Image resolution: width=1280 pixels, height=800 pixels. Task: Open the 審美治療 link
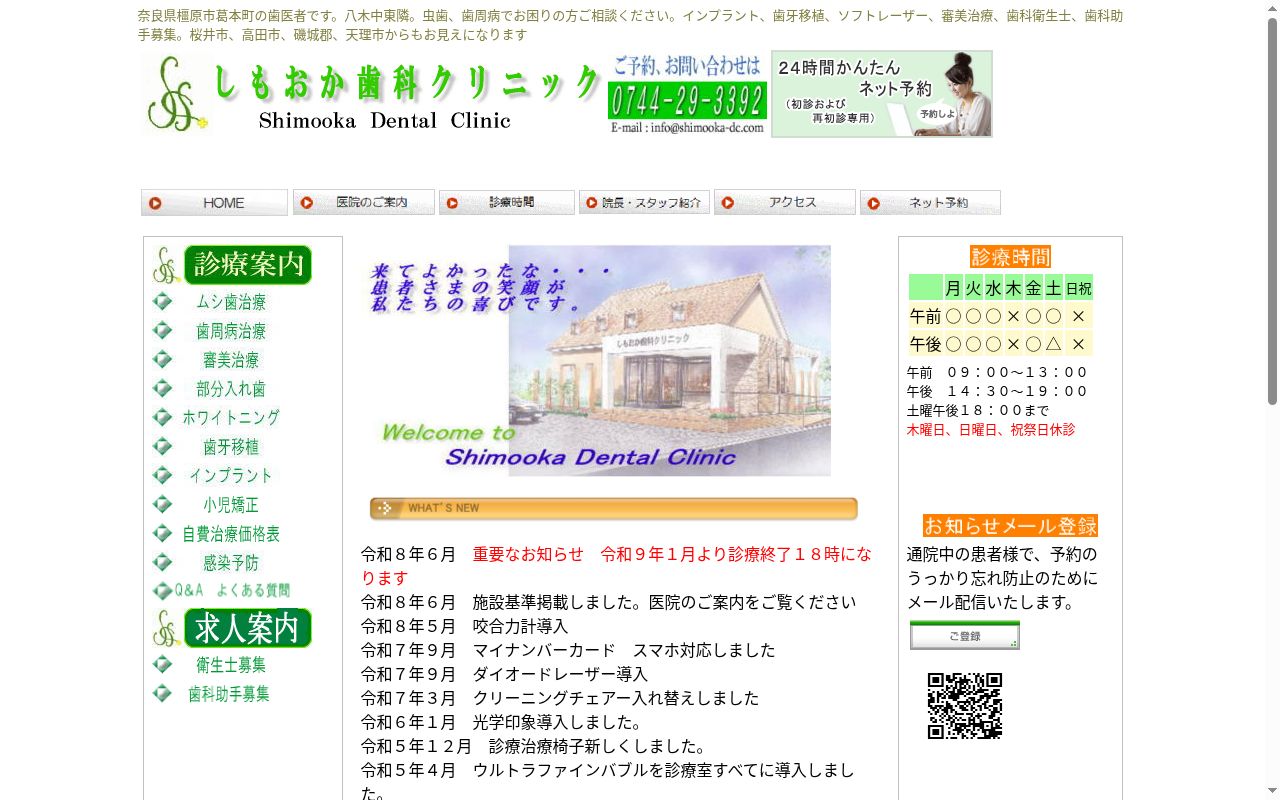click(x=231, y=360)
